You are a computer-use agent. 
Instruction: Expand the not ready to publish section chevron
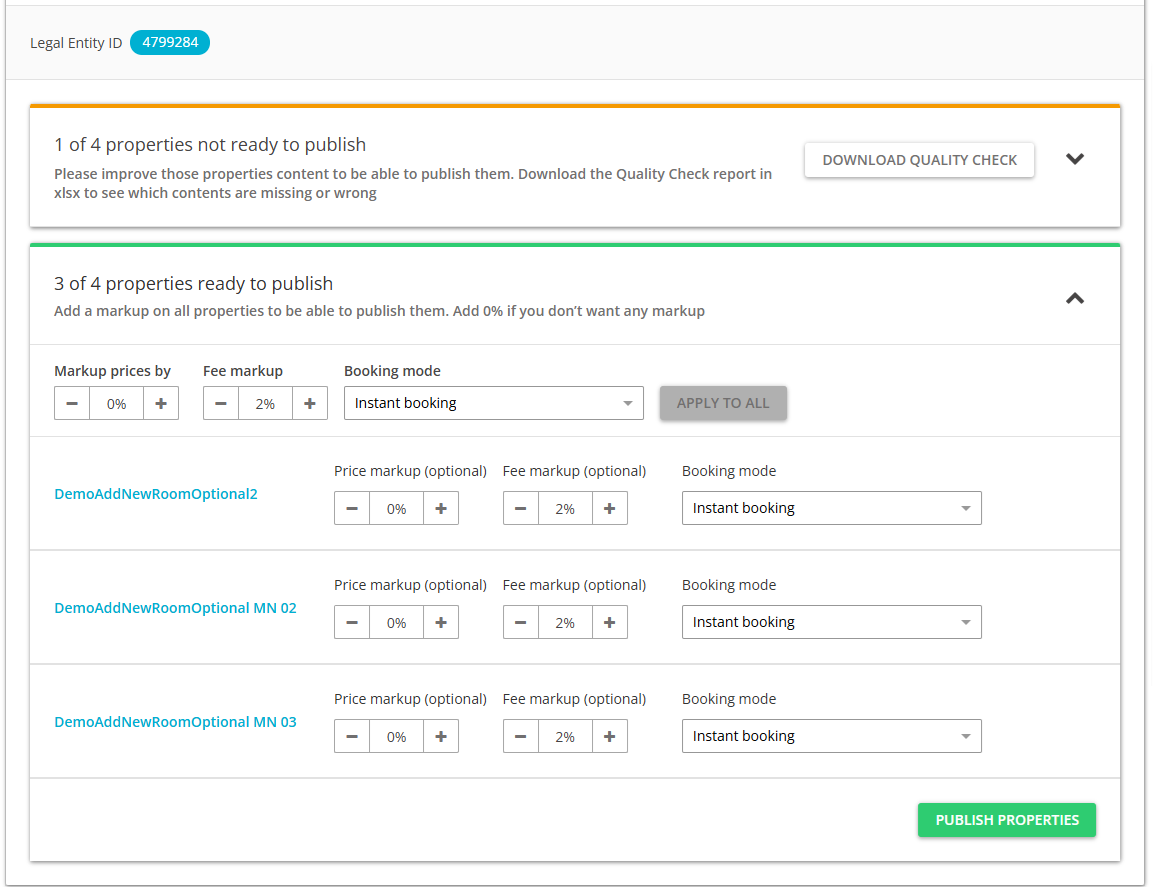coord(1075,159)
